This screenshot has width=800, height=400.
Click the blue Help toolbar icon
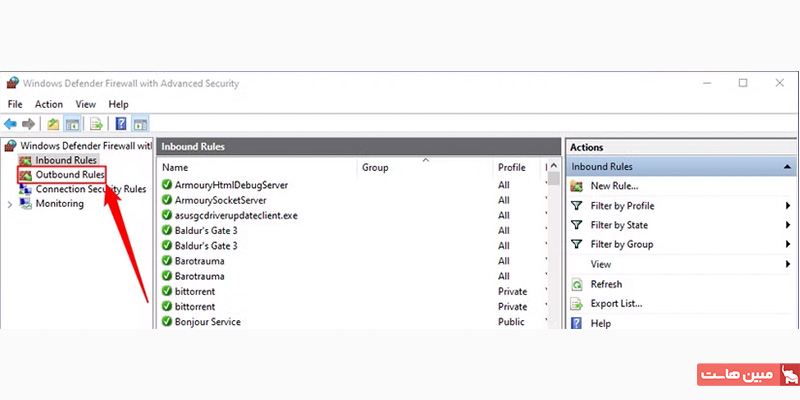coord(121,123)
